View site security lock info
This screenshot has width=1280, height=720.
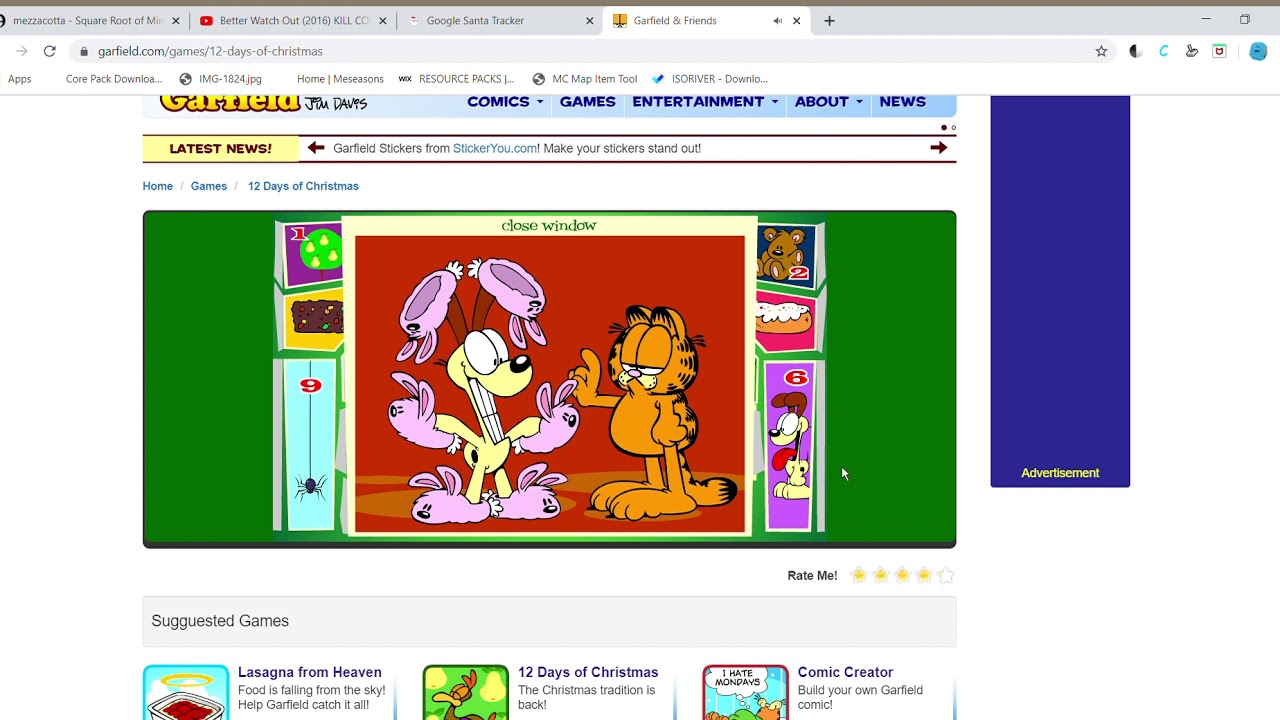(84, 51)
